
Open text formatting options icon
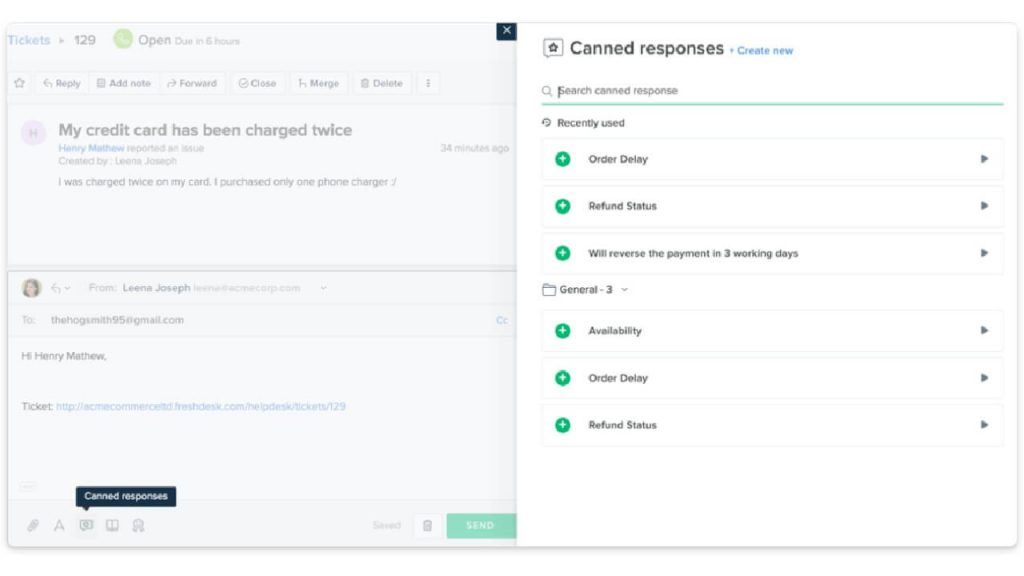click(59, 525)
